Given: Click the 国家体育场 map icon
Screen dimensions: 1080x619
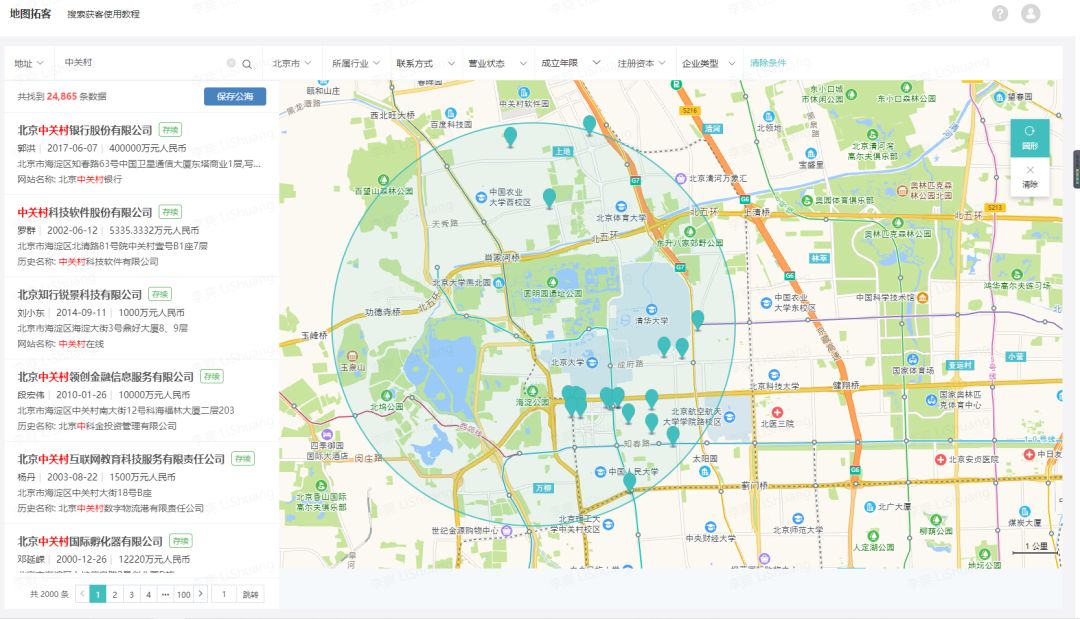Looking at the screenshot, I should coord(913,359).
